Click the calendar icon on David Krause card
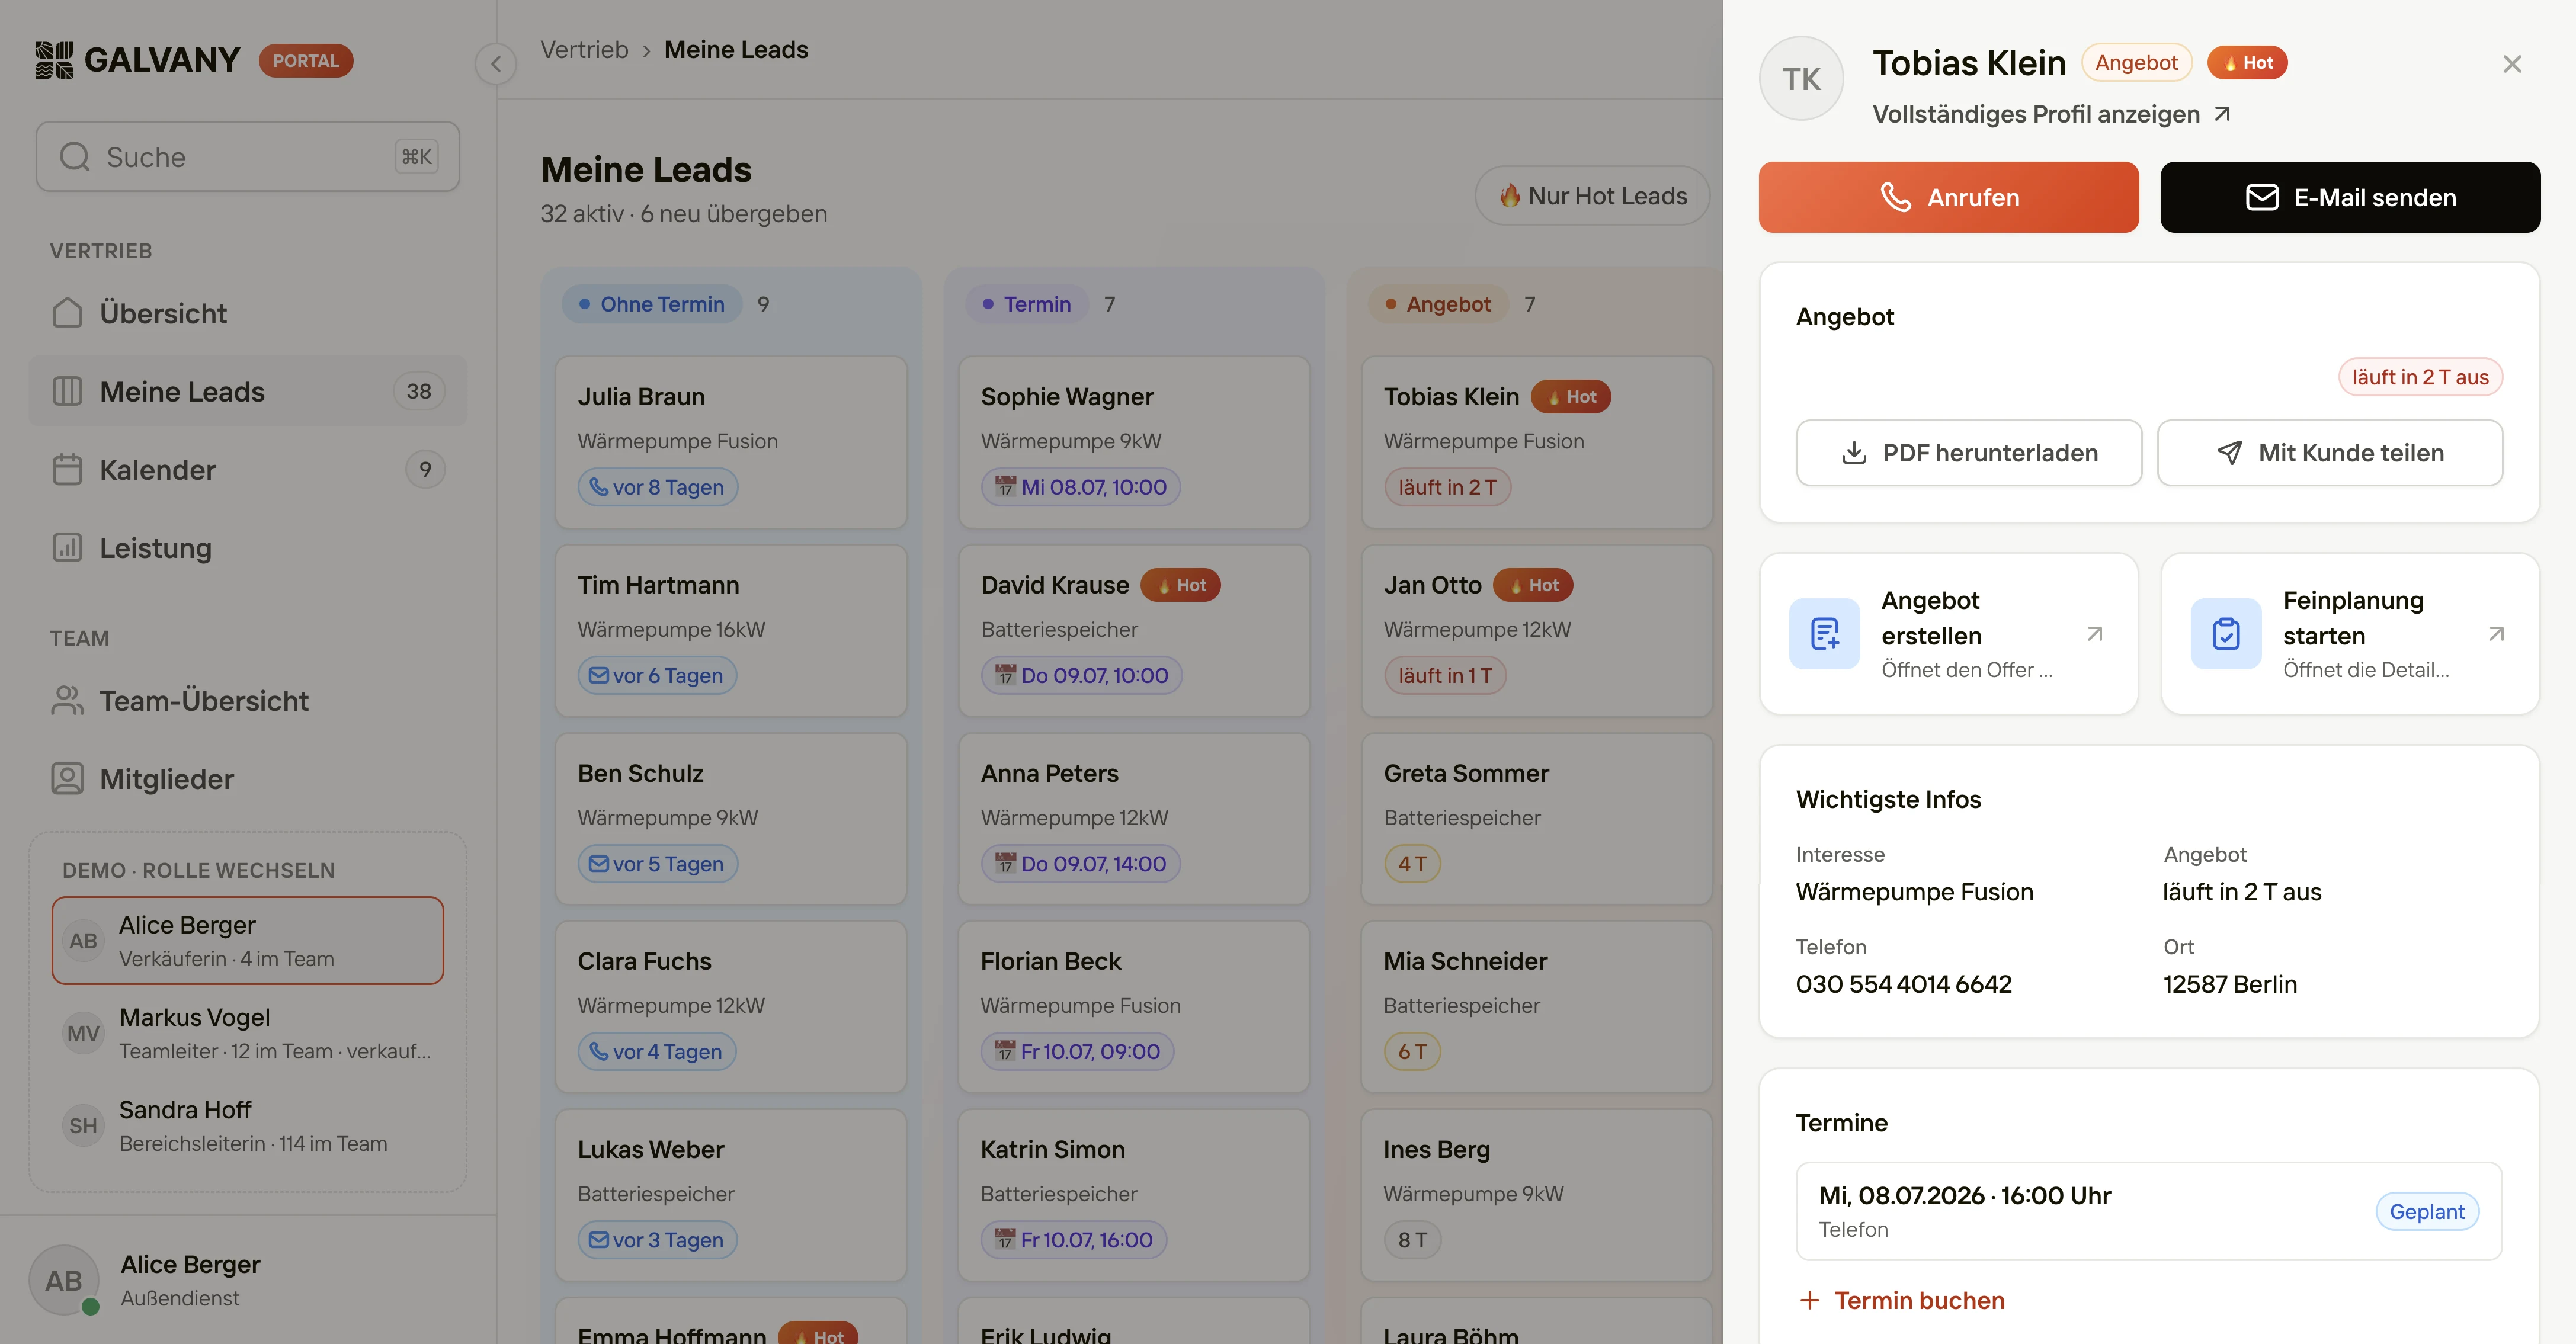 tap(1004, 675)
